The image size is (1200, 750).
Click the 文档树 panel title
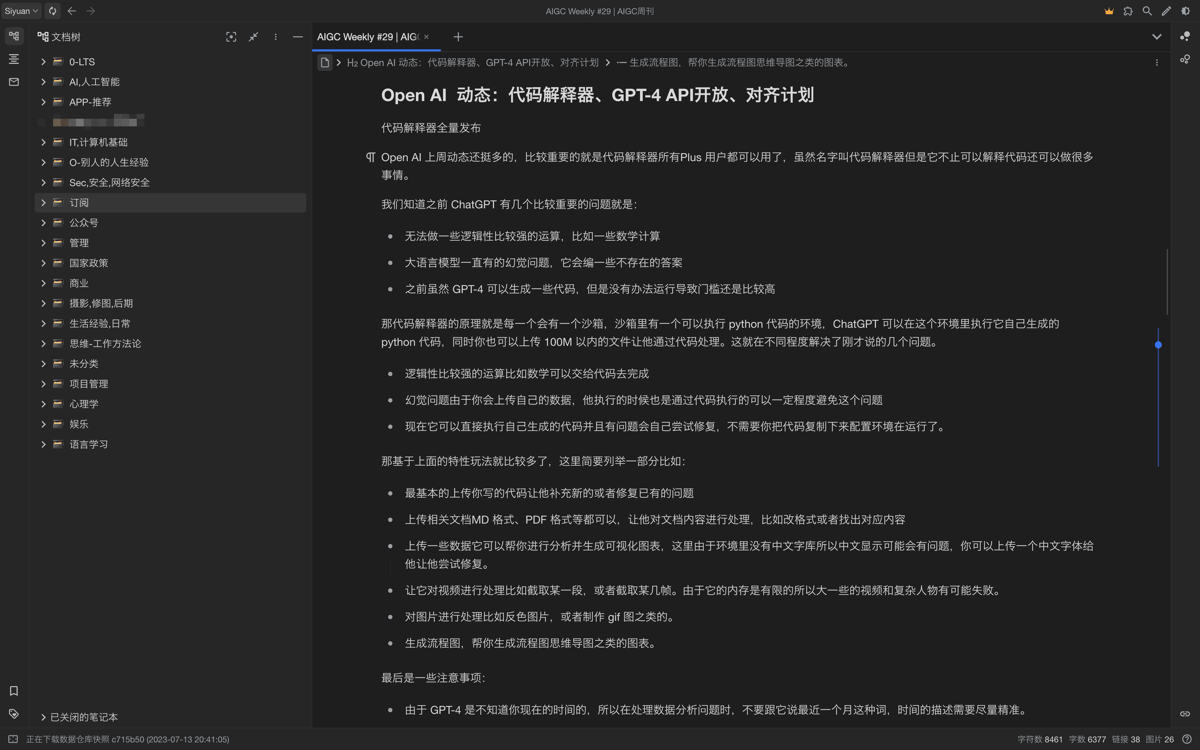coord(66,37)
